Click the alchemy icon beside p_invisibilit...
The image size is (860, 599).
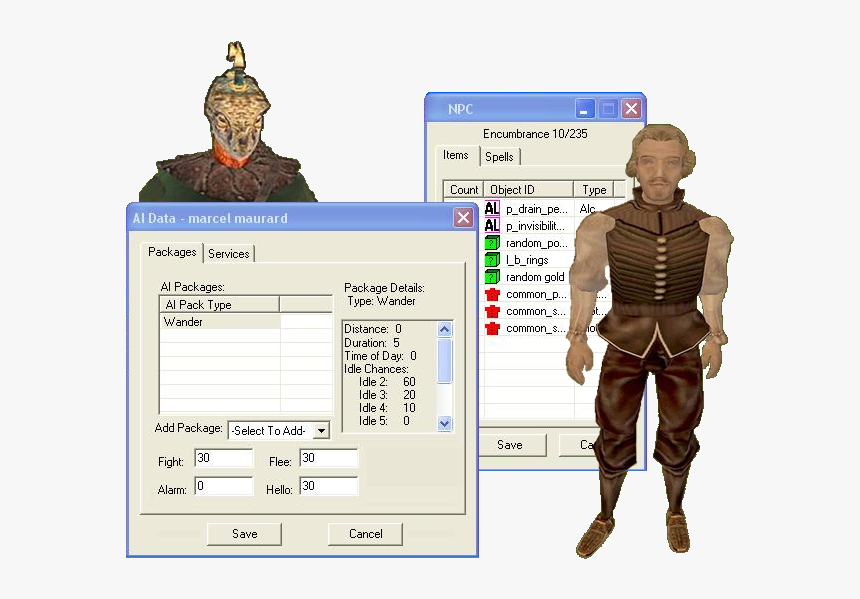pos(492,225)
